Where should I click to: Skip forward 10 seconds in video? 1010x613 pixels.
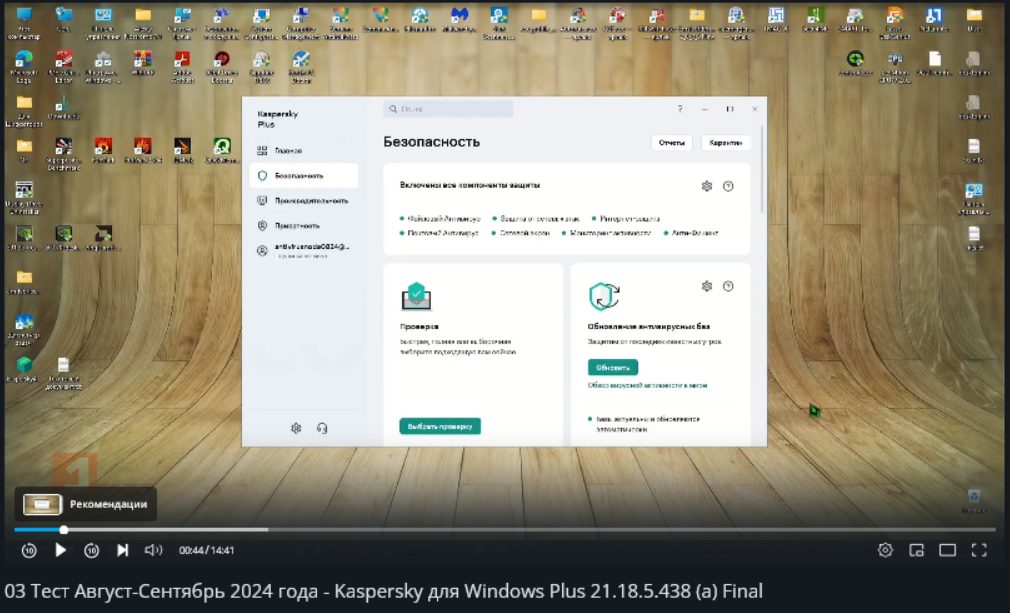click(x=91, y=550)
